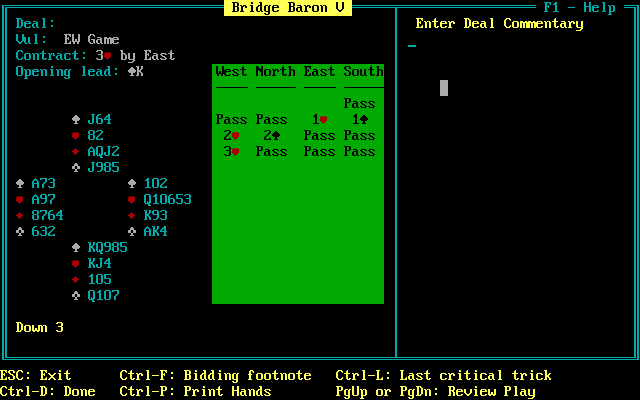Click North's heart suit symbol beside 82
This screenshot has width=640, height=400.
[x=76, y=136]
